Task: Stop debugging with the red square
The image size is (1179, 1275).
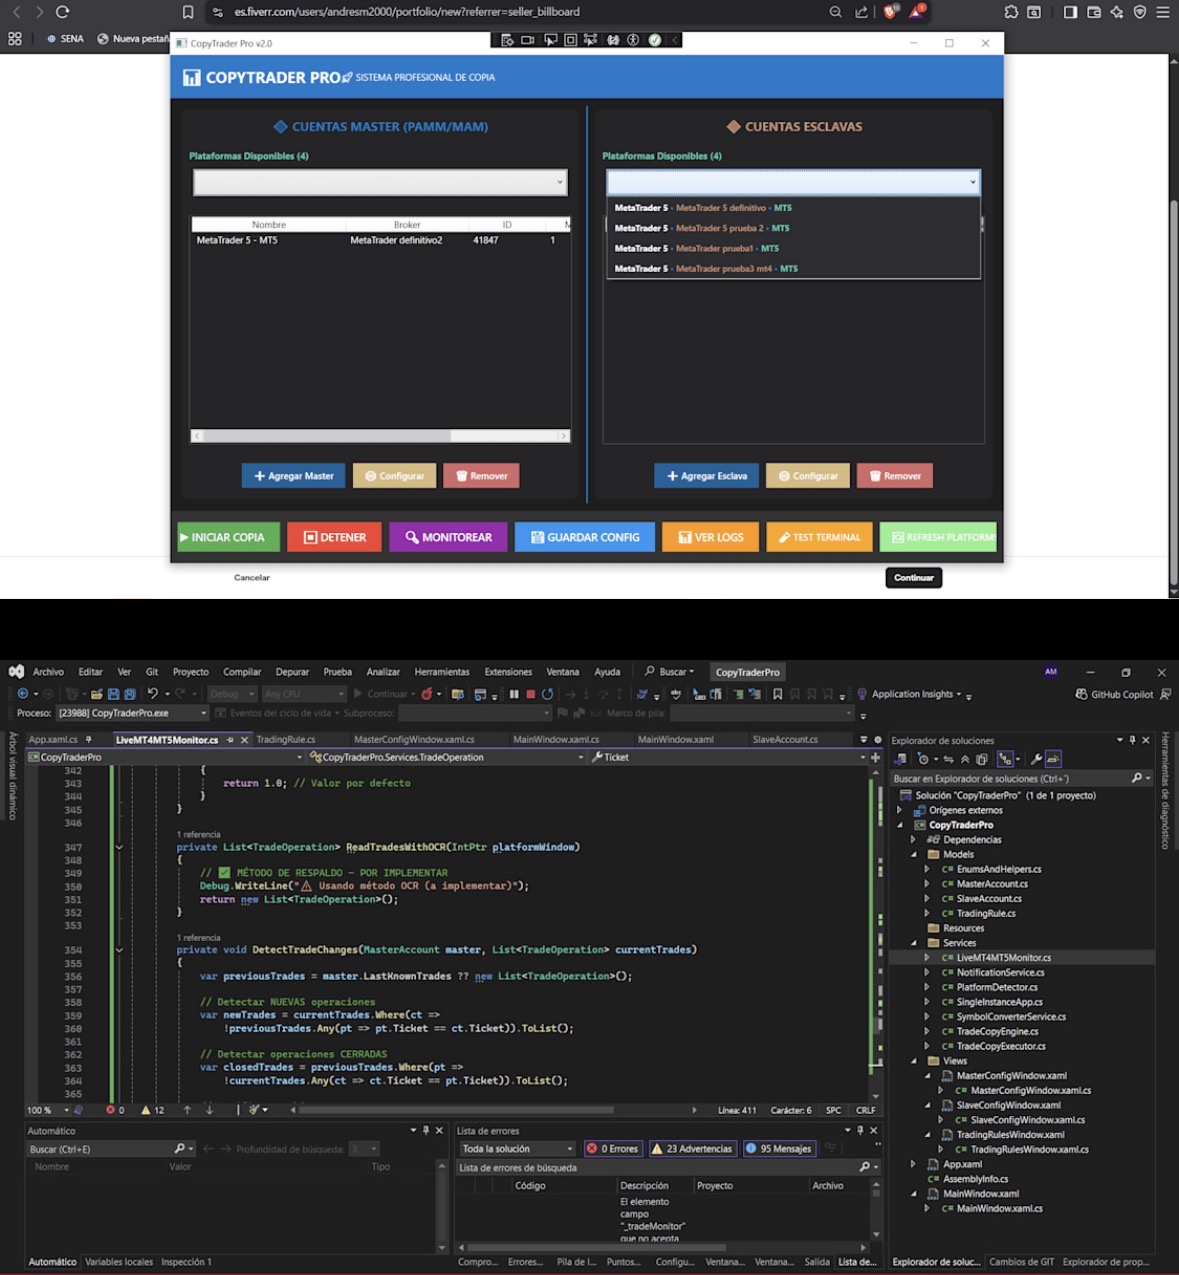Action: point(531,694)
